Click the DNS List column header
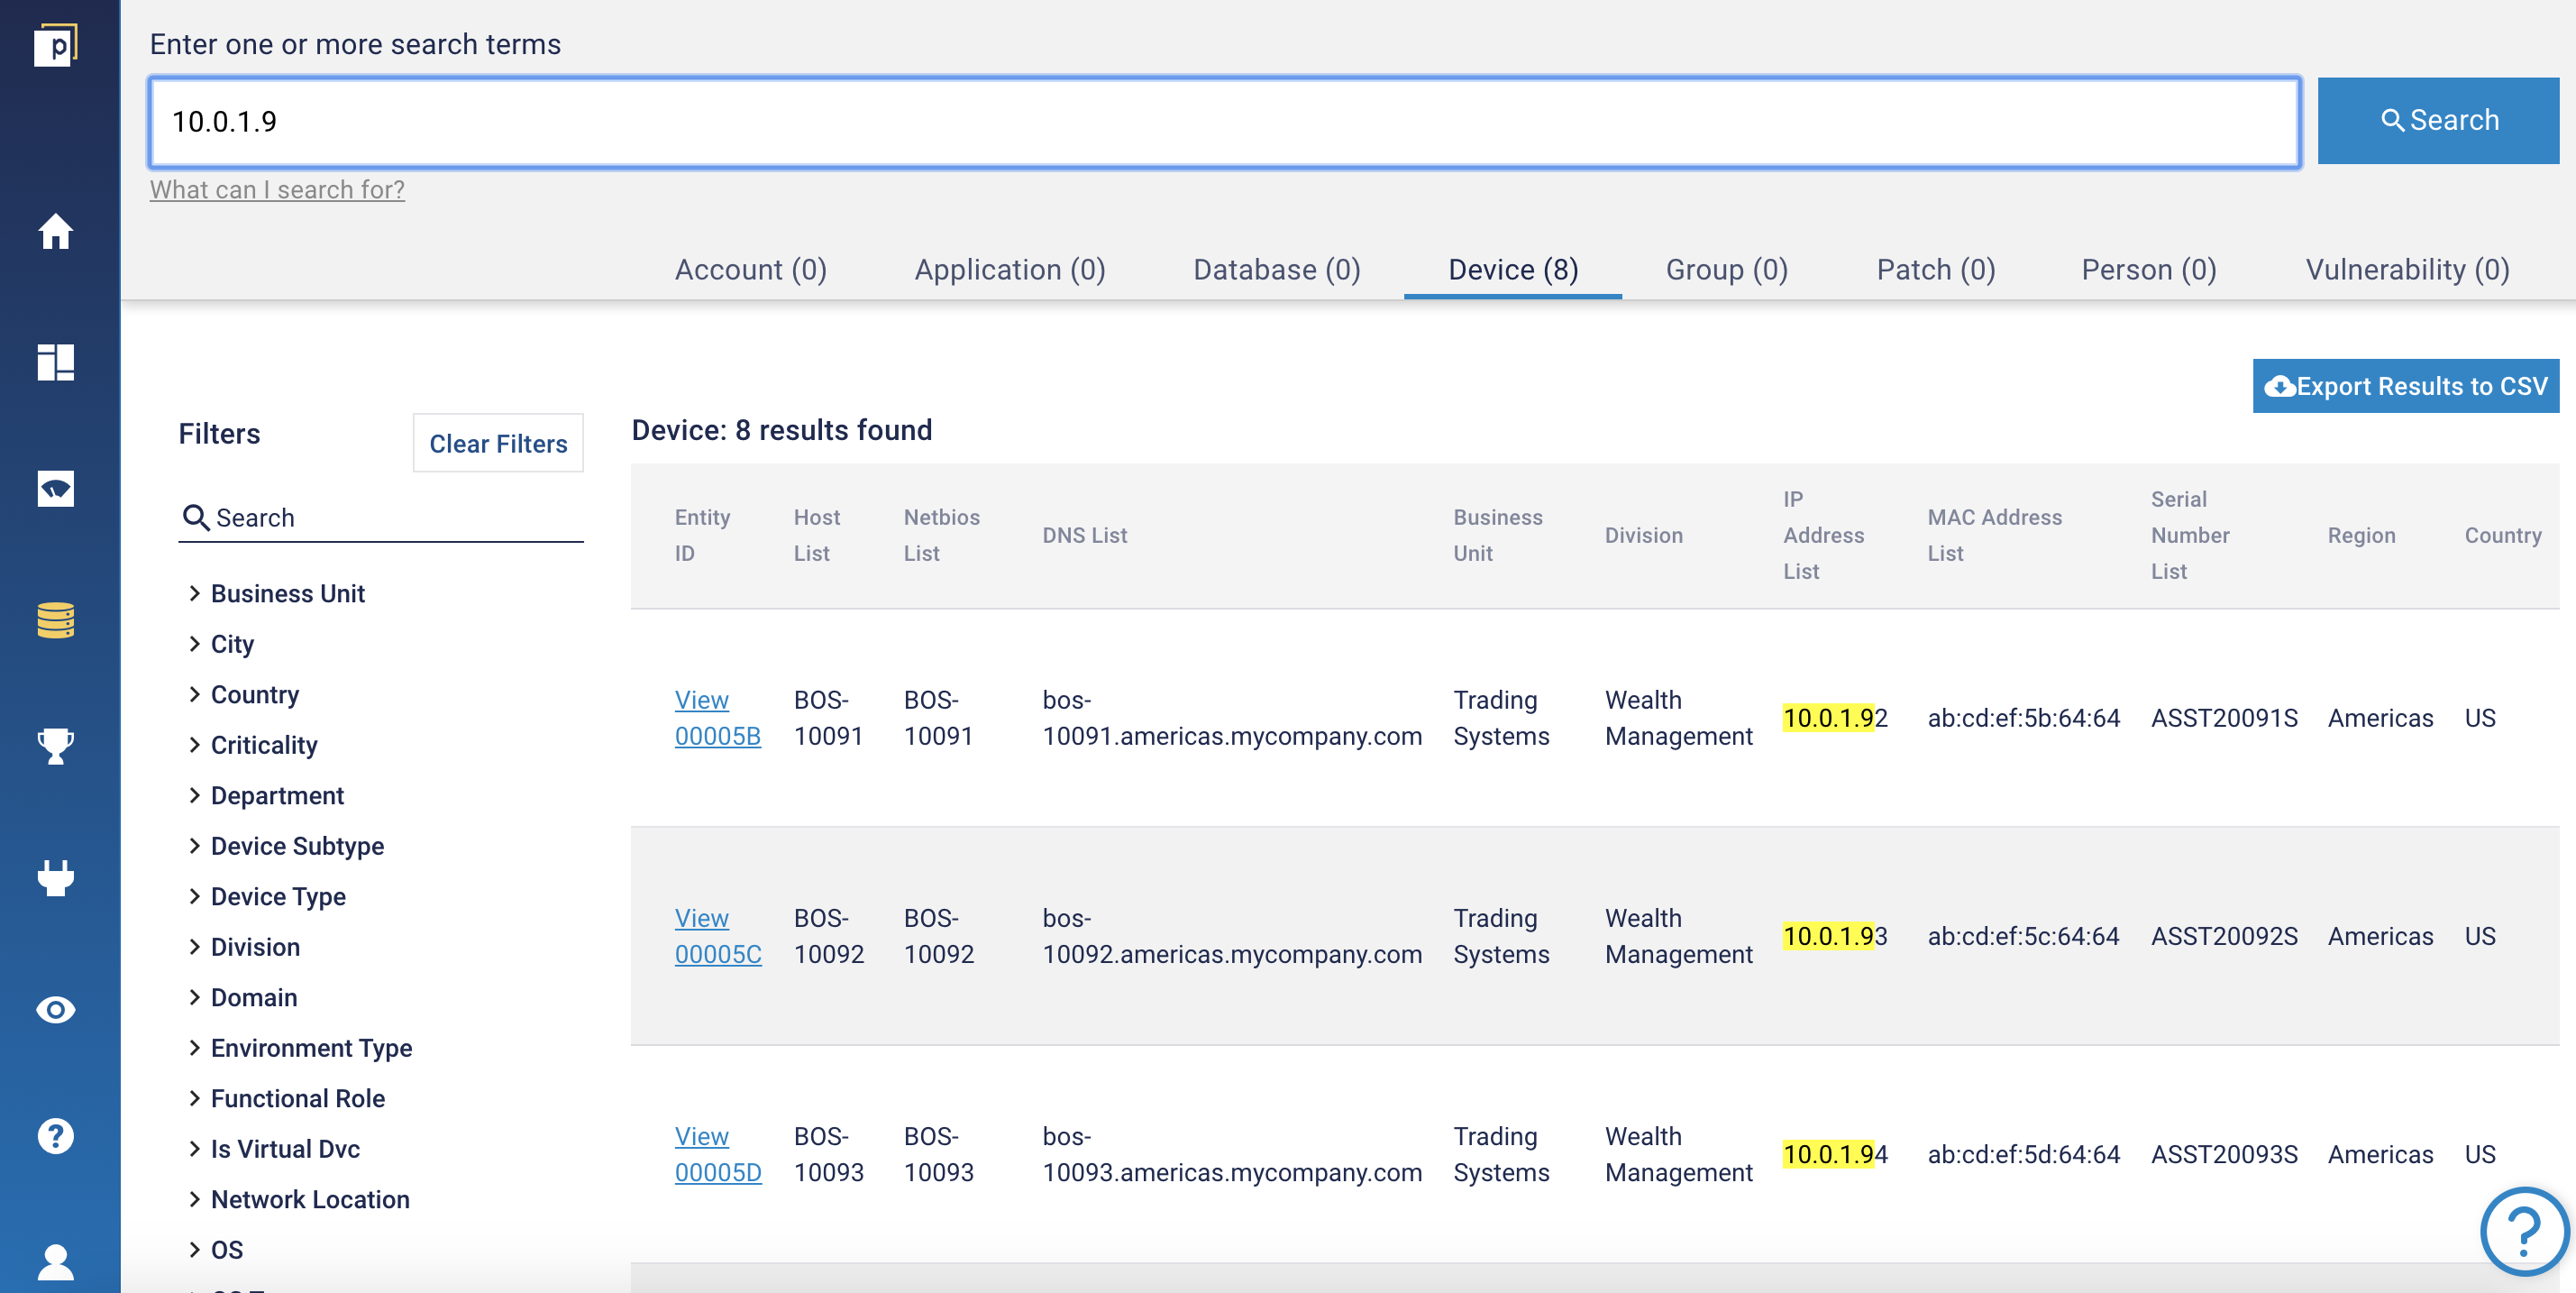Viewport: 2576px width, 1293px height. point(1084,535)
